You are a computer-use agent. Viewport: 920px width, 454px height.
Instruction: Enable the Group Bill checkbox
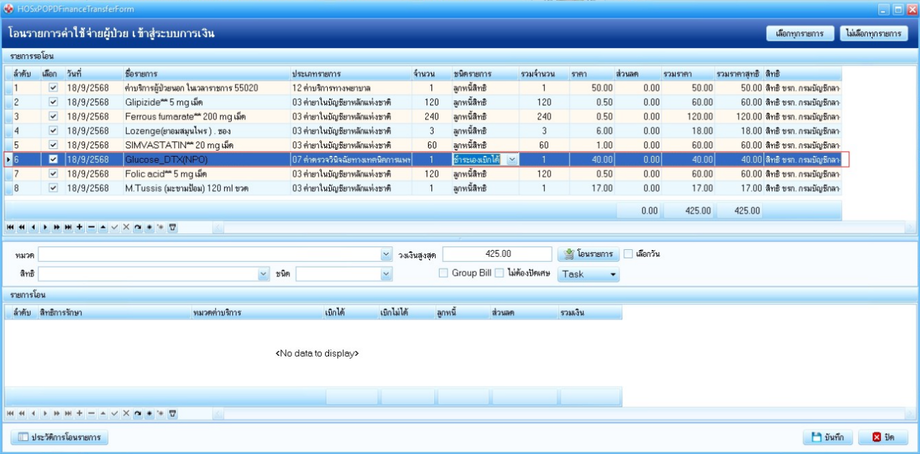[x=444, y=273]
